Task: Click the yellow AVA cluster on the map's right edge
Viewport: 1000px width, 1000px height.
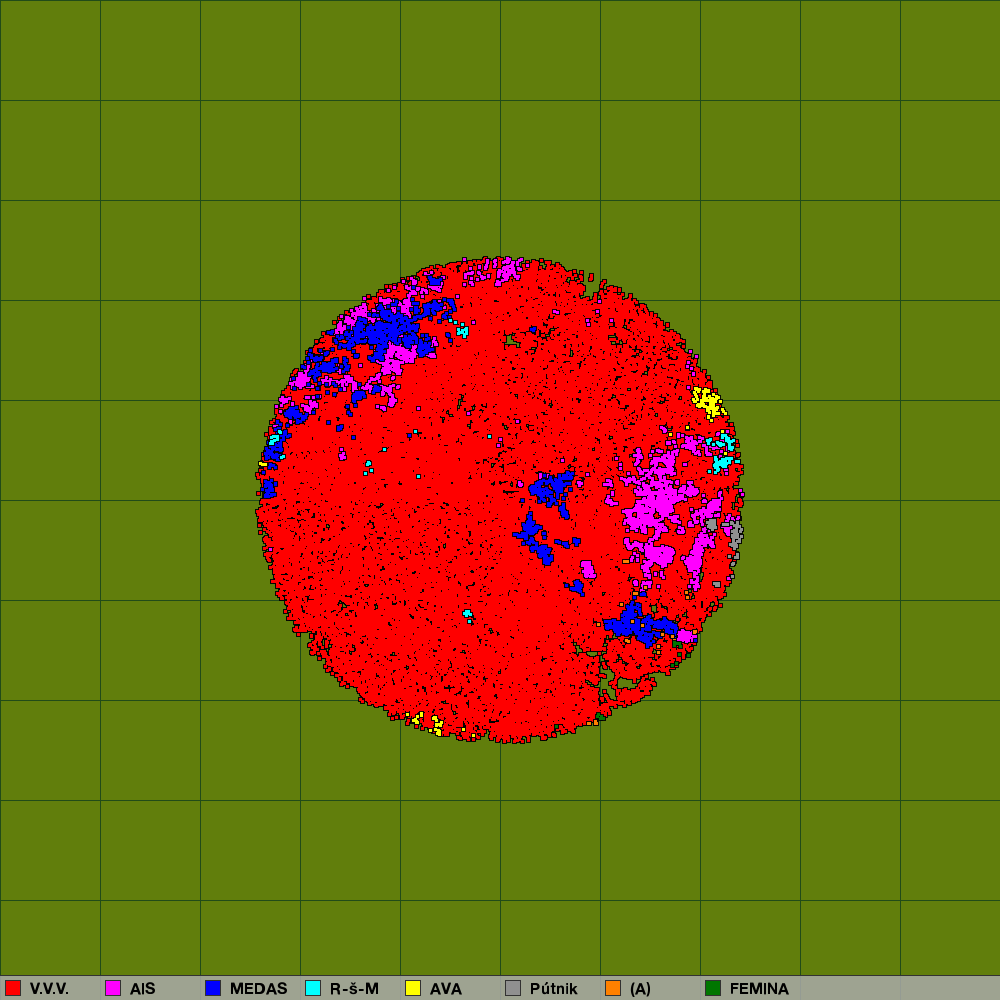Action: click(x=708, y=402)
